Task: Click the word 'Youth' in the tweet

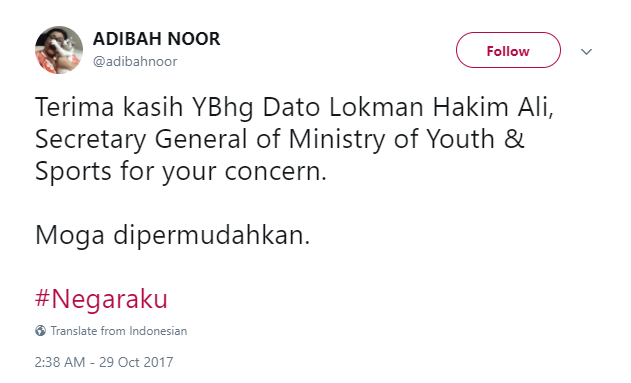Action: point(460,139)
